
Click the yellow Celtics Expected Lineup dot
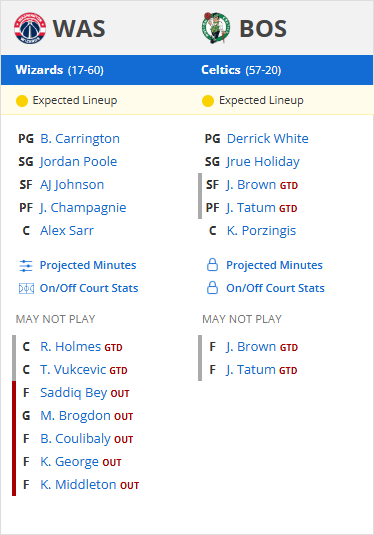click(208, 101)
